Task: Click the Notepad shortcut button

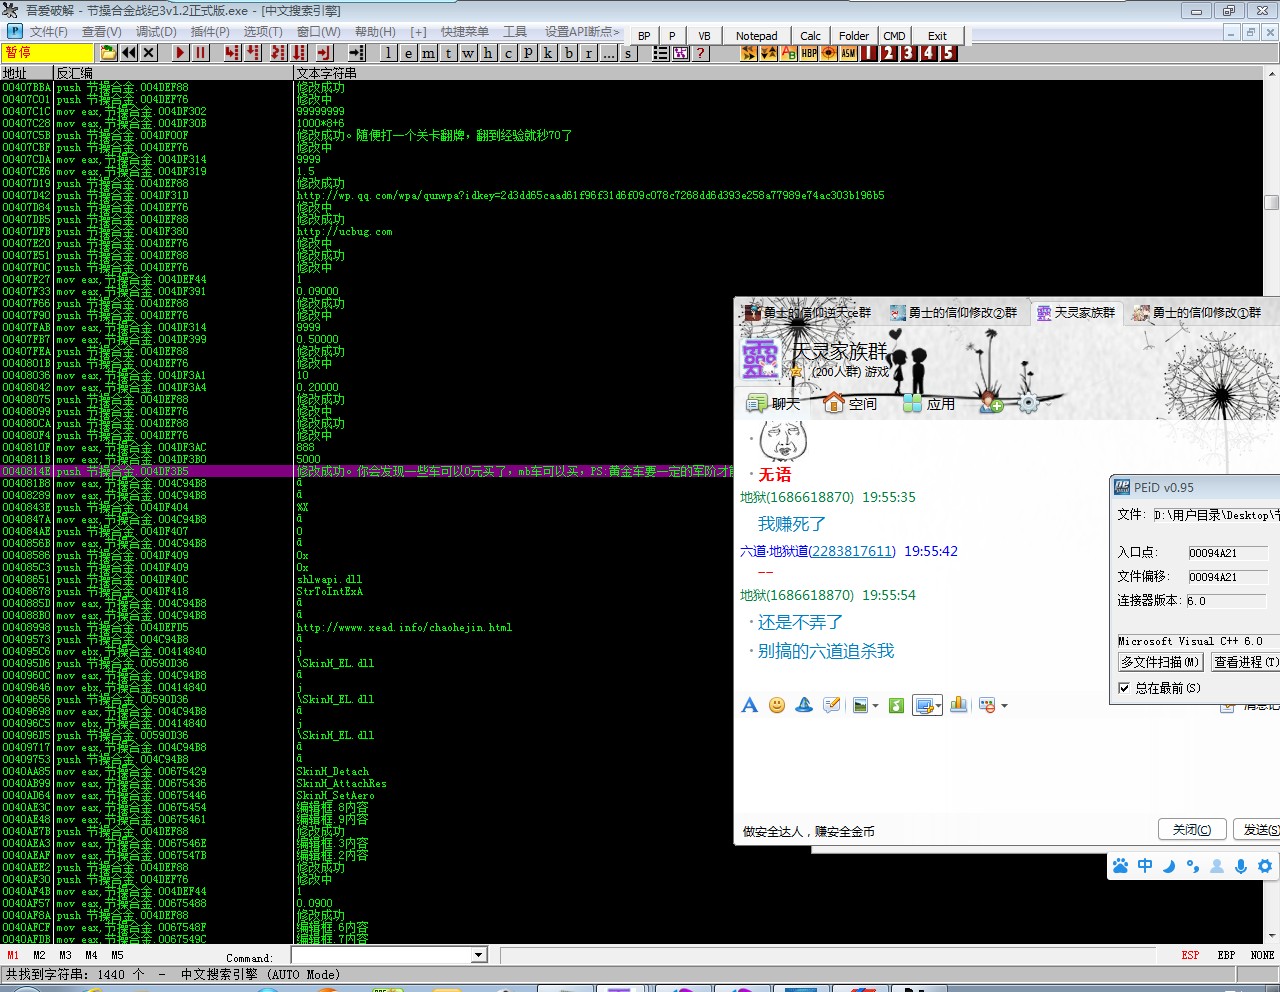Action: click(757, 36)
